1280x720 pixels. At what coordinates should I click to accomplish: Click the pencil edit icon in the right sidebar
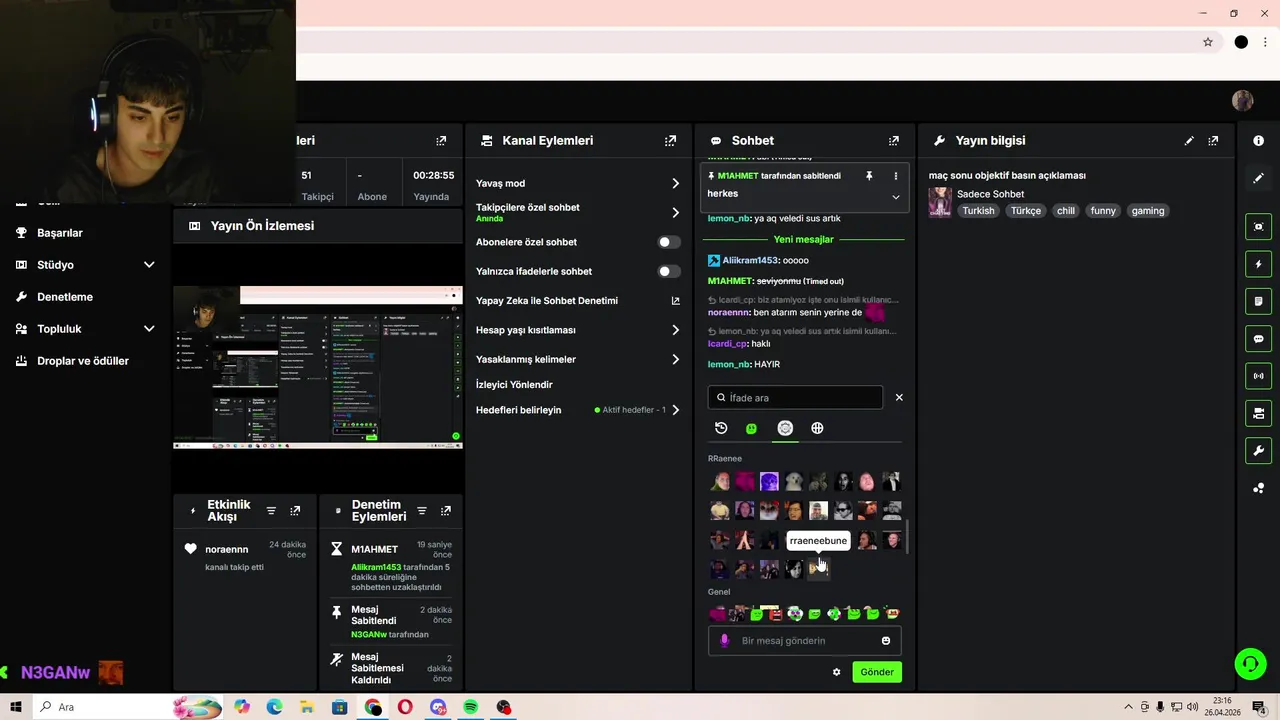pos(1258,178)
